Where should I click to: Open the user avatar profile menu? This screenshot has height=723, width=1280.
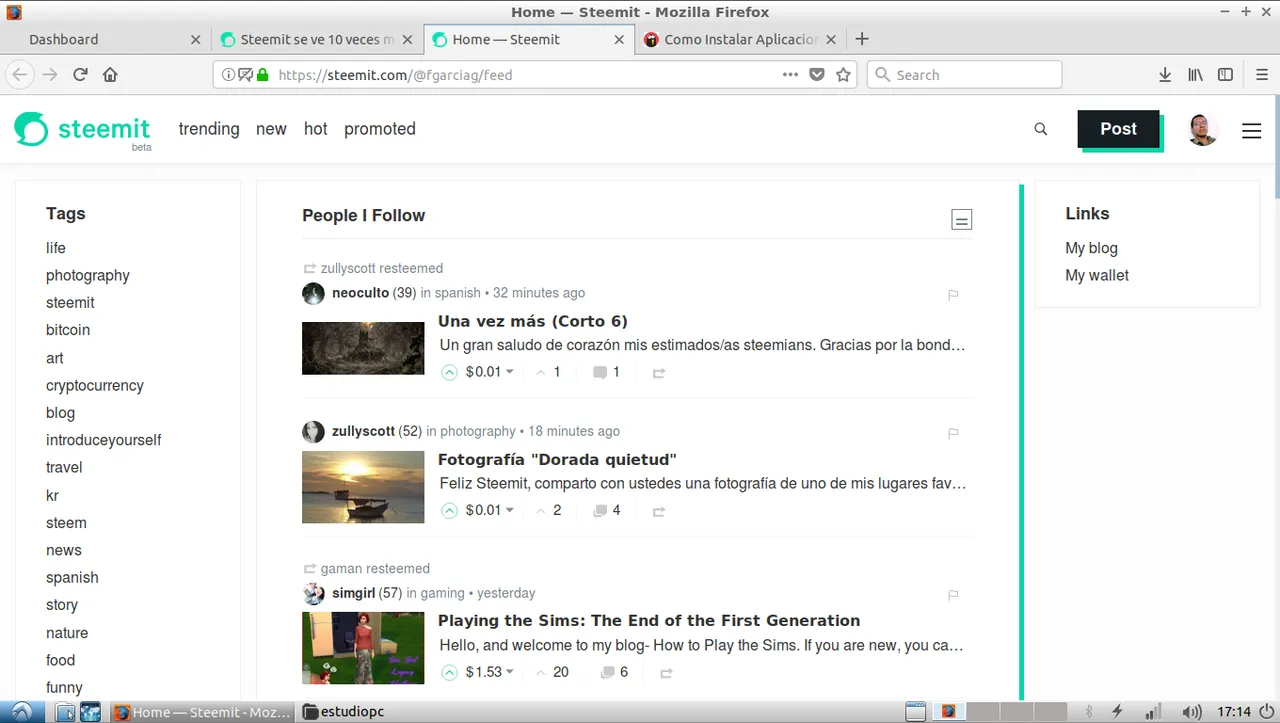1203,129
